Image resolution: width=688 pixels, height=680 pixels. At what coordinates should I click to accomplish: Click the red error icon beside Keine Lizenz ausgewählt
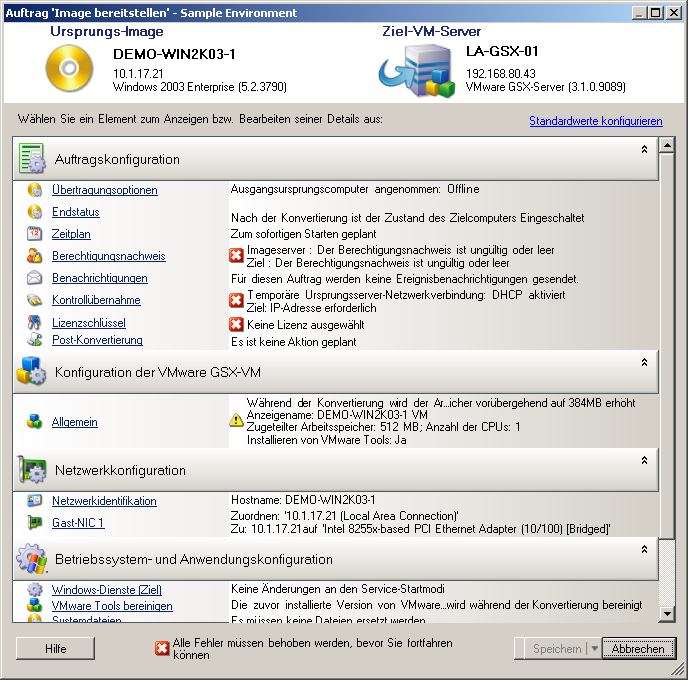[x=236, y=324]
